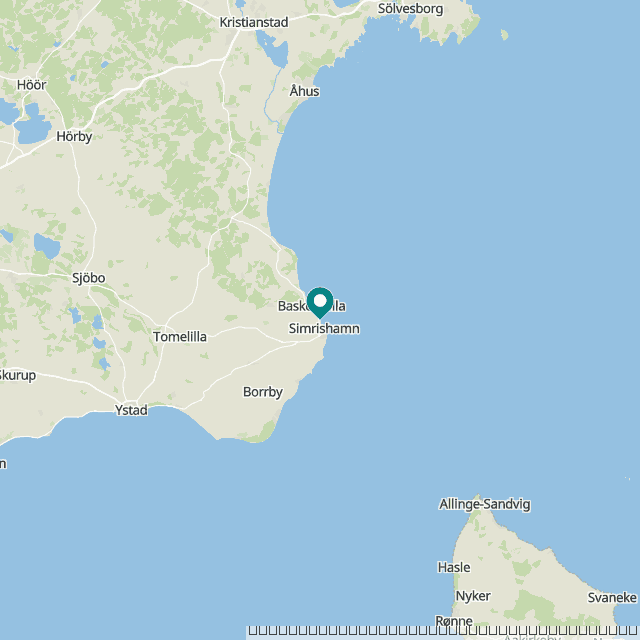Click the Kristianstad city label
This screenshot has height=640, width=640.
point(254,22)
